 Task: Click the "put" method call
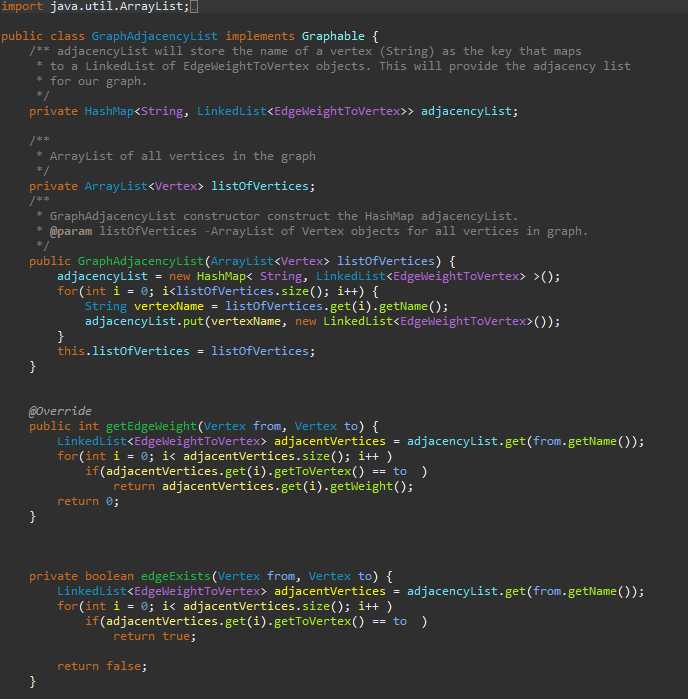[x=193, y=321]
